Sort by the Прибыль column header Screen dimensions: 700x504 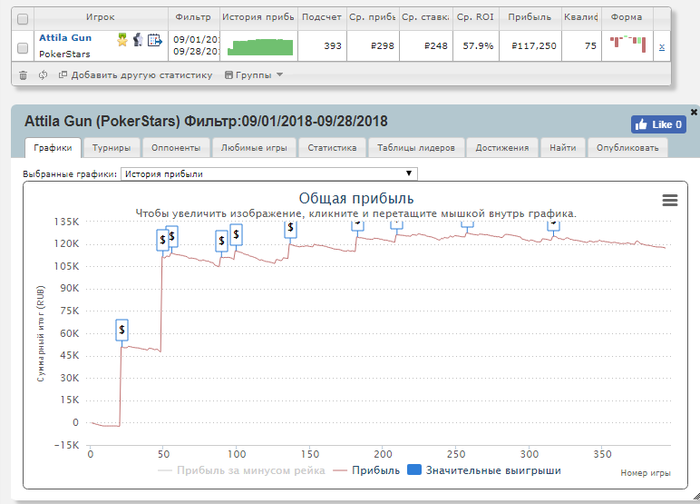[530, 17]
